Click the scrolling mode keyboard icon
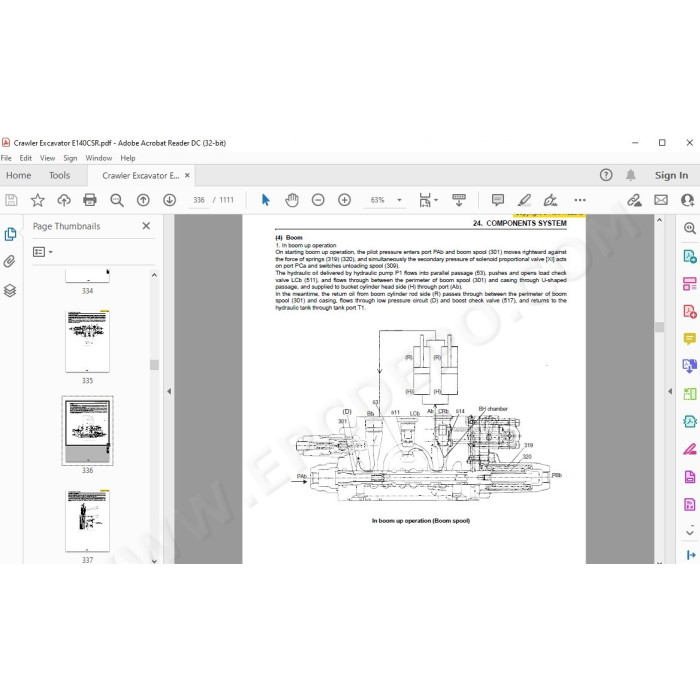The width and height of the screenshot is (700, 700). pyautogui.click(x=458, y=200)
